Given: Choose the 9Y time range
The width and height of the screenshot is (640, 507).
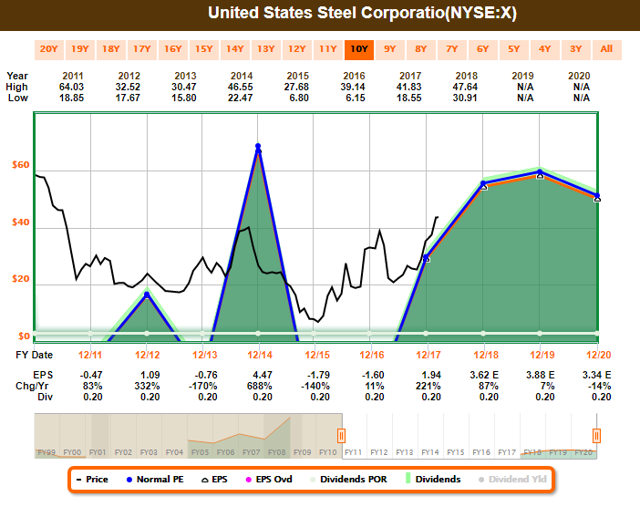Looking at the screenshot, I should (390, 49).
